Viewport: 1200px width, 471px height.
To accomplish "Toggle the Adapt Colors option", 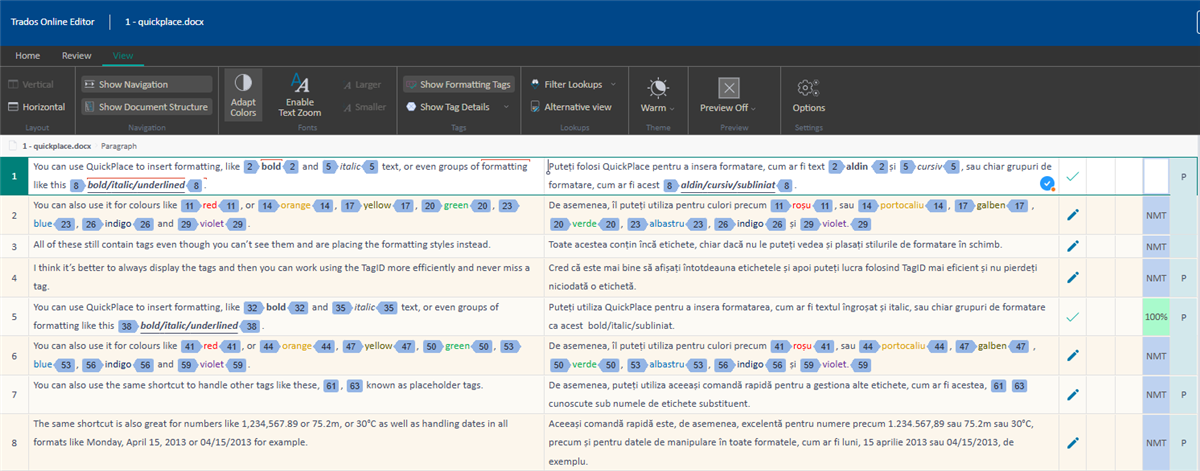I will click(x=242, y=95).
